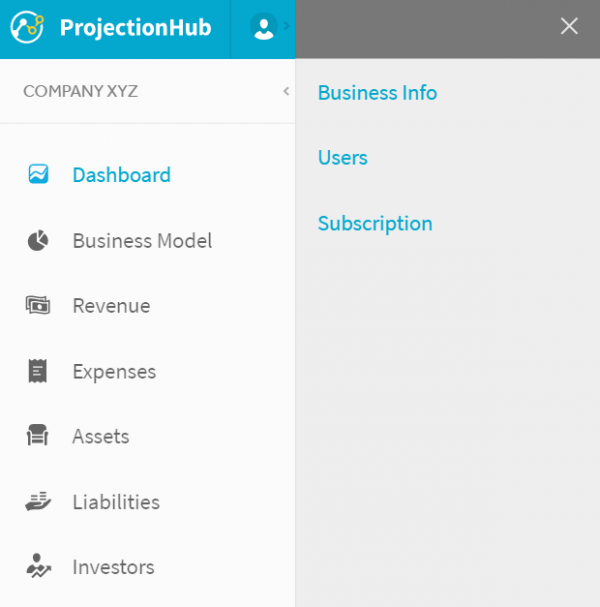
Task: Select the Liabilities hand-with-coins icon
Action: click(x=38, y=501)
